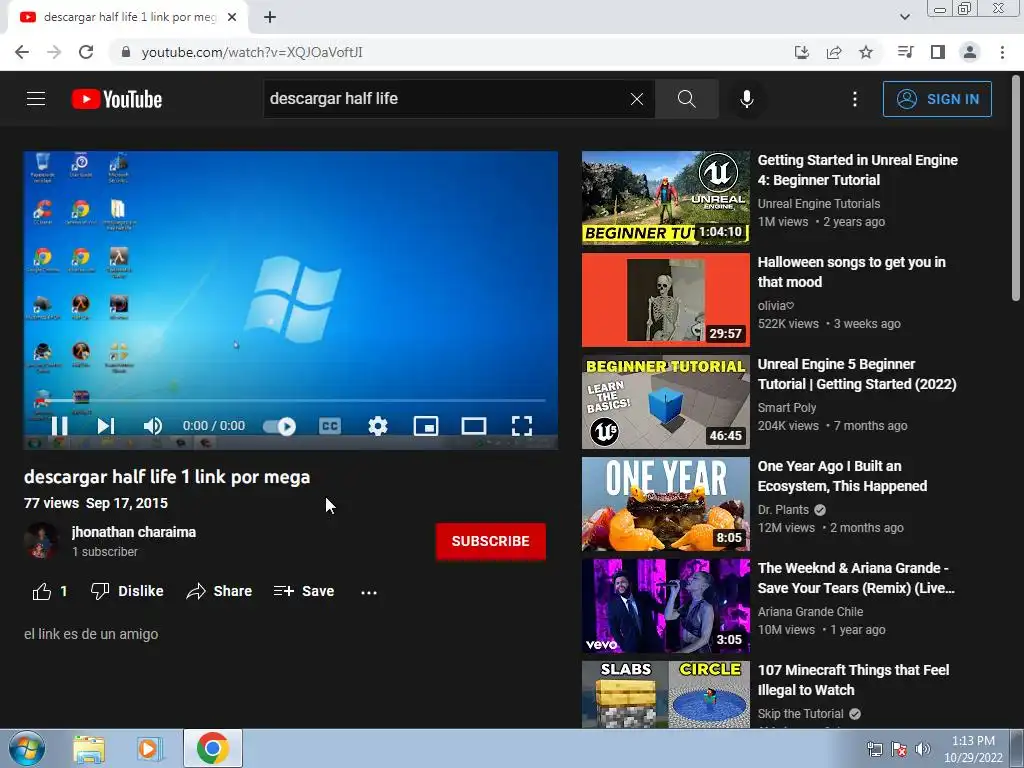Viewport: 1024px width, 768px height.
Task: Enable miniplayer mode
Action: tap(426, 426)
